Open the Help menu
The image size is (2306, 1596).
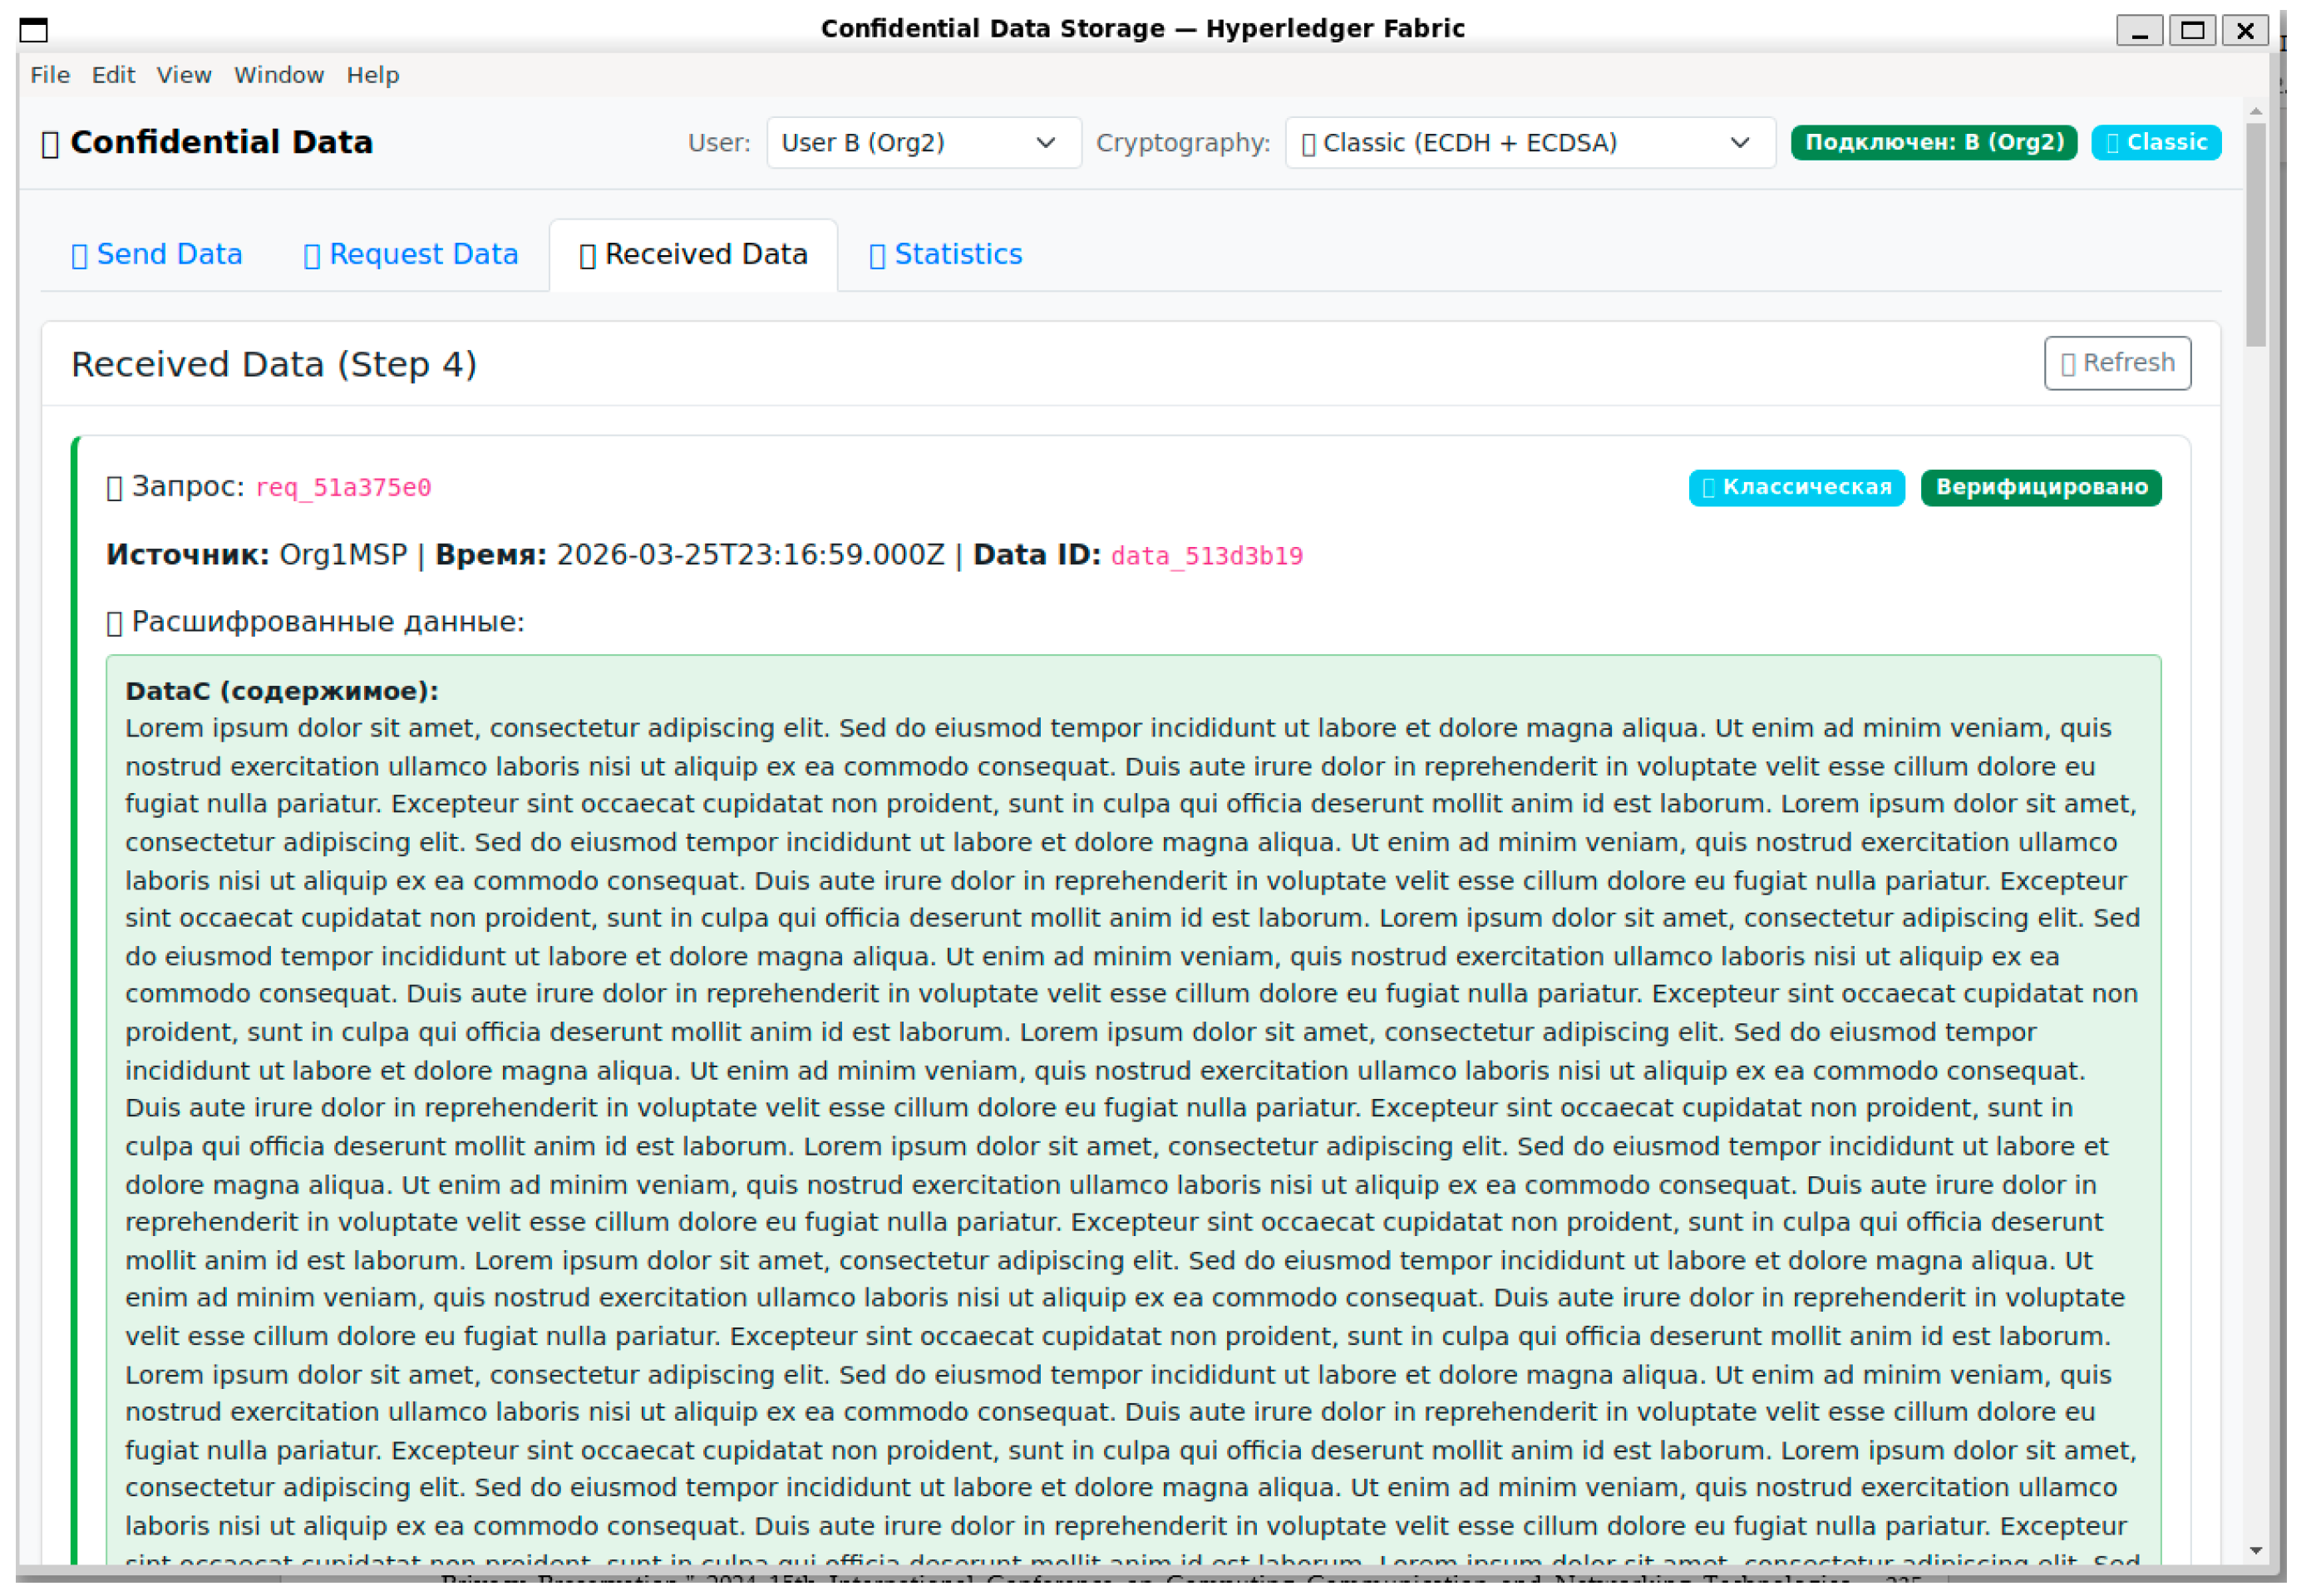pos(373,75)
